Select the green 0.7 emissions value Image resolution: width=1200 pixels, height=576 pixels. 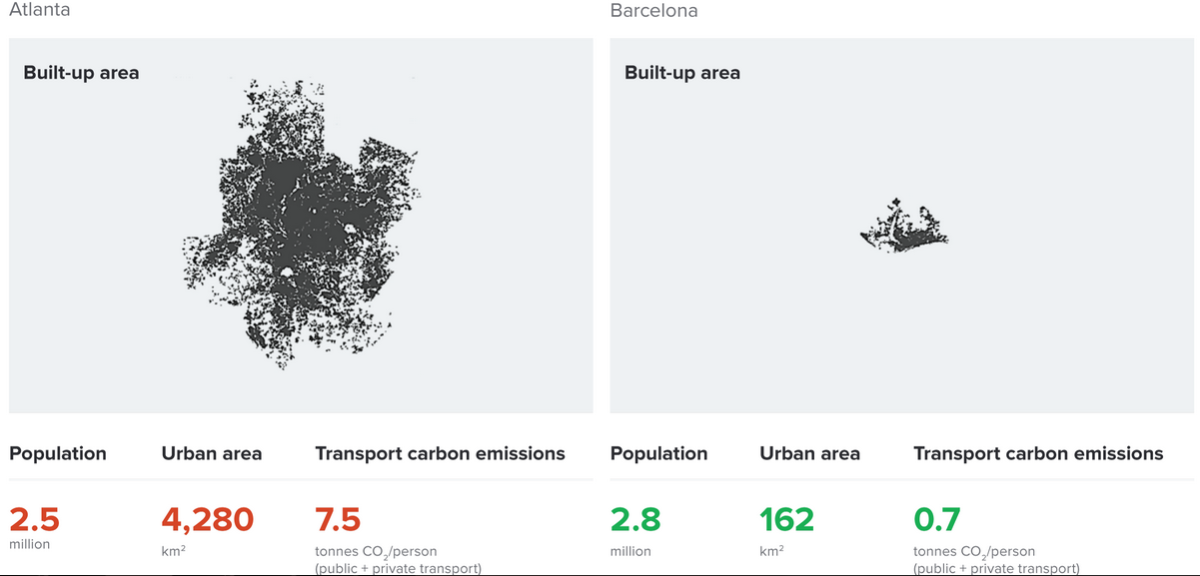coord(936,520)
